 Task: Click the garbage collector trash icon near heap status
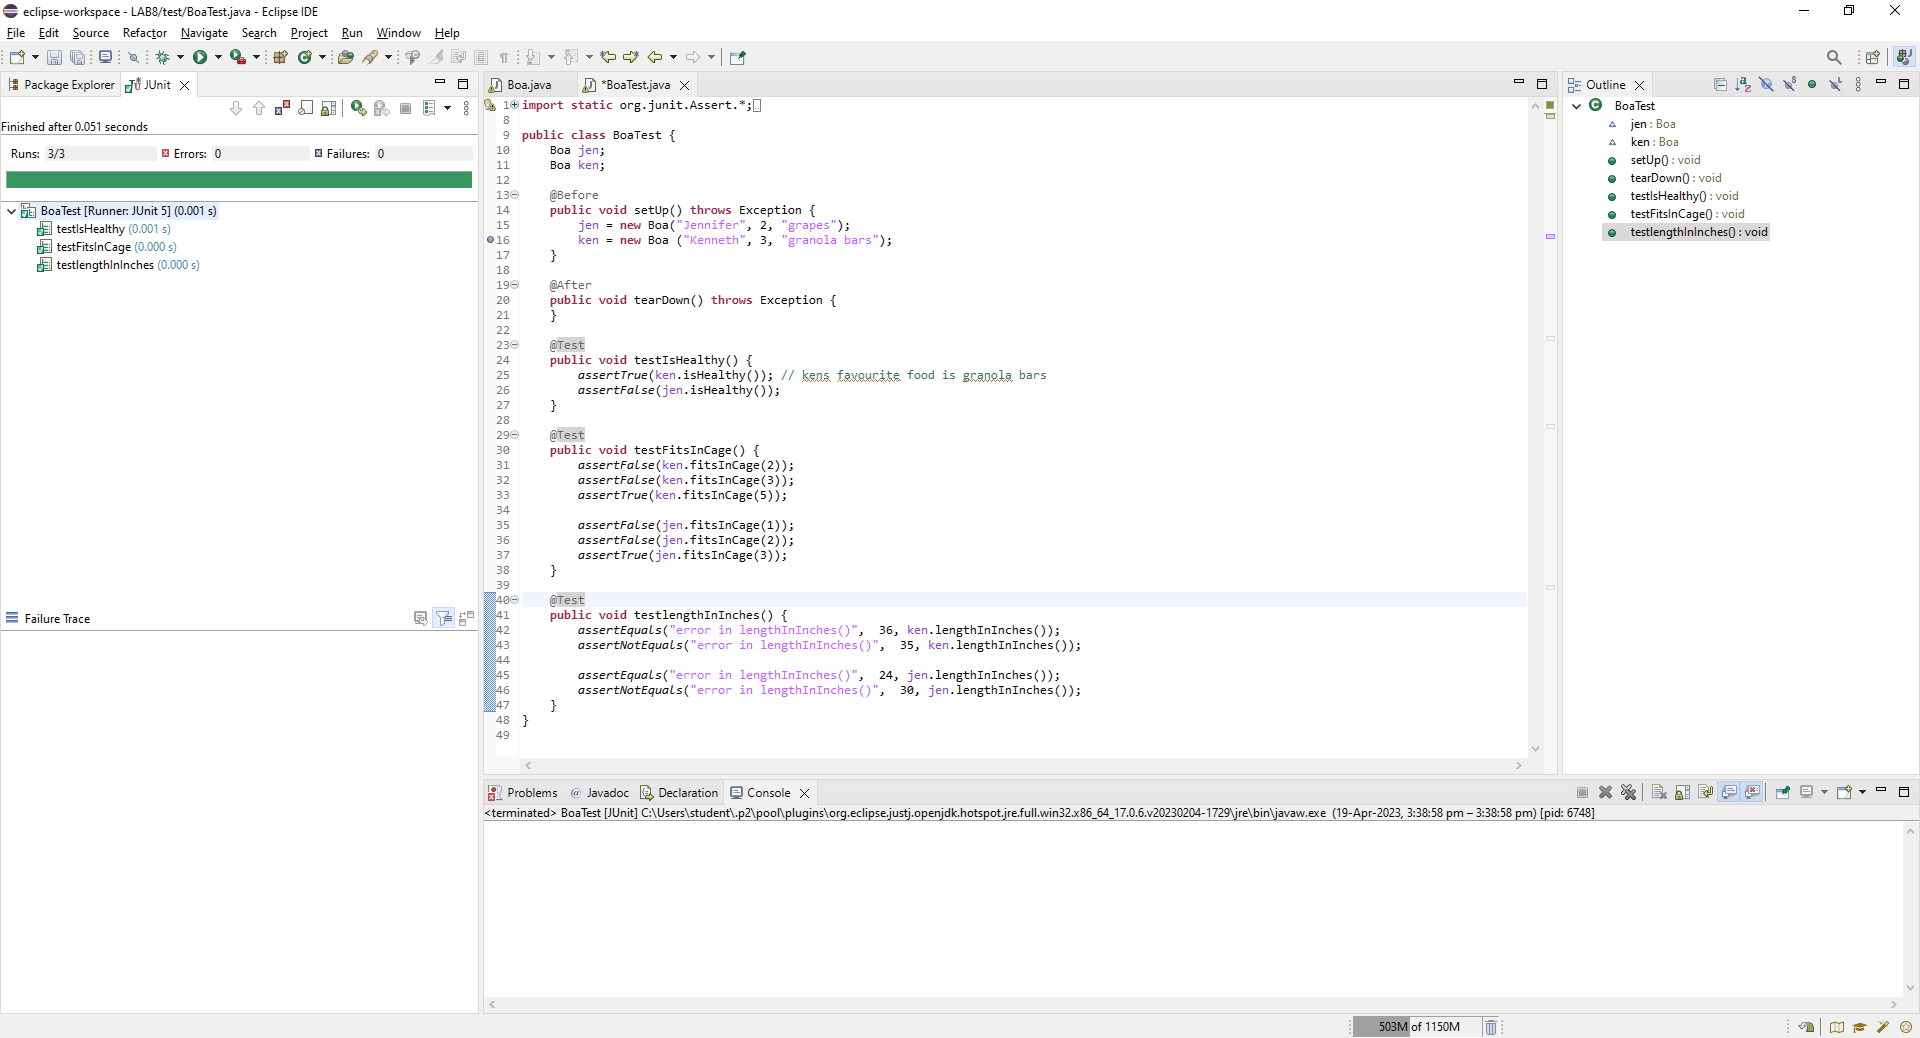point(1490,1027)
